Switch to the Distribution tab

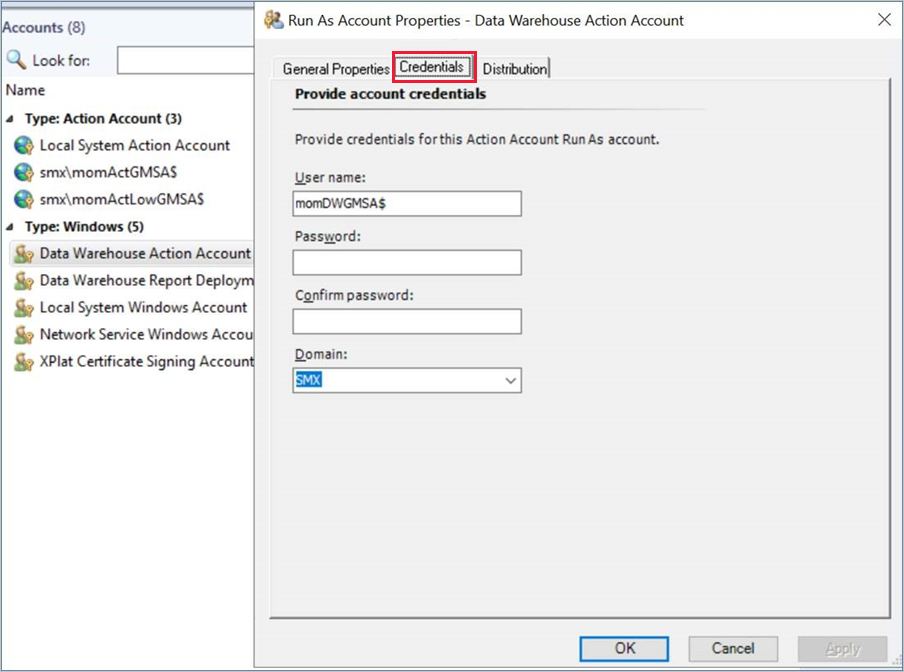[515, 69]
